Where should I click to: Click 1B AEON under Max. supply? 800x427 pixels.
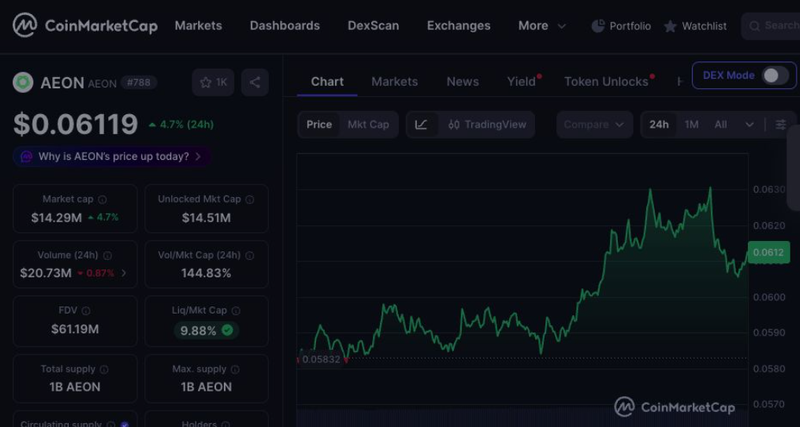point(206,387)
